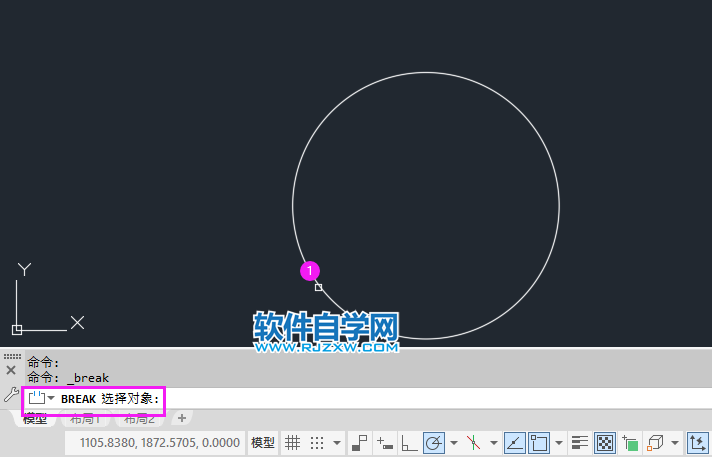Open object snap settings dropdown
The image size is (712, 457).
pyautogui.click(x=559, y=443)
